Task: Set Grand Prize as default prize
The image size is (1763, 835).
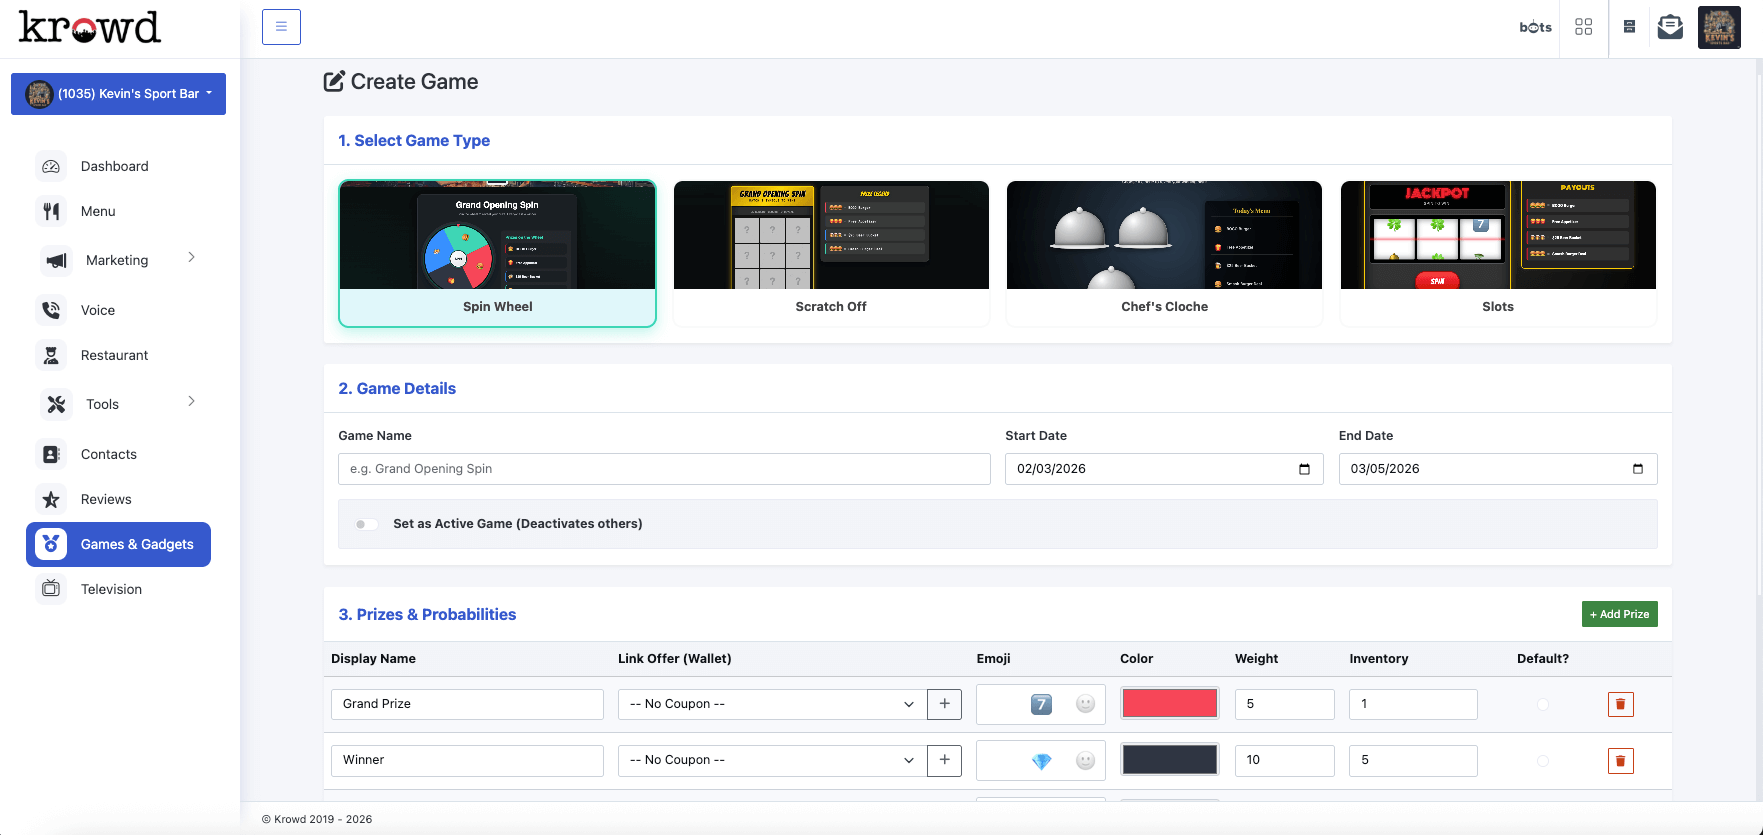Action: (1542, 704)
